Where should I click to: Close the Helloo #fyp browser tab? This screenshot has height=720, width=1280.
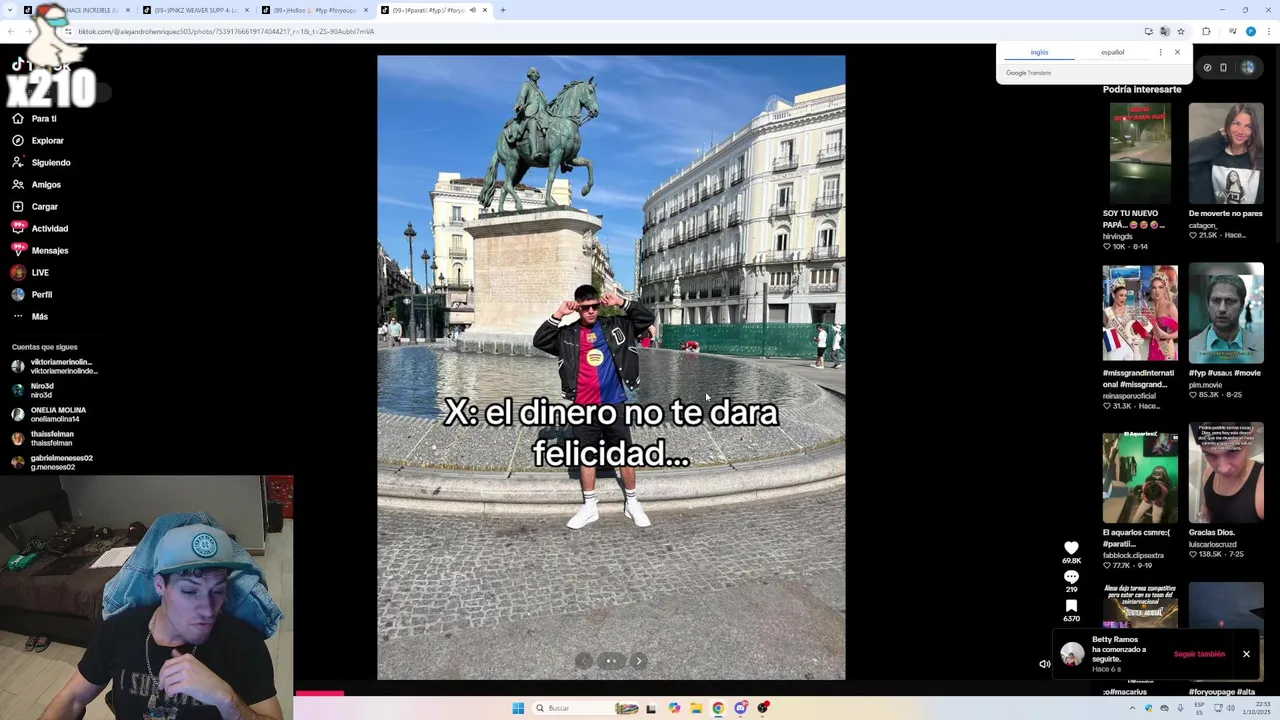point(365,10)
